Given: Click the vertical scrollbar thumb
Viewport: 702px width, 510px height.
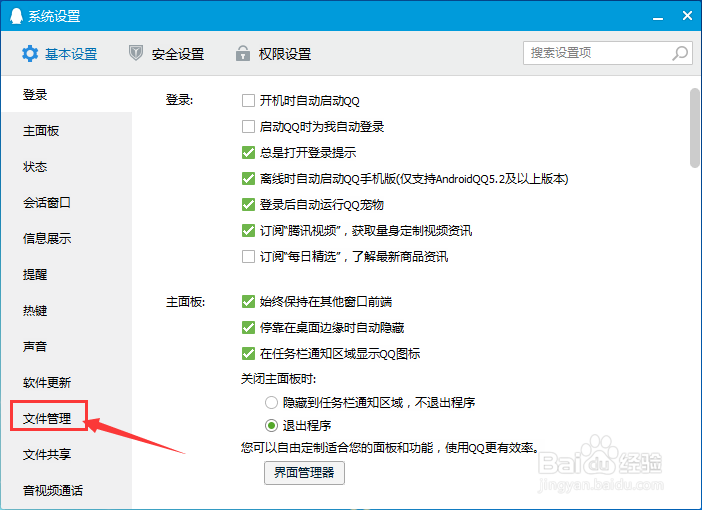Looking at the screenshot, I should (694, 128).
